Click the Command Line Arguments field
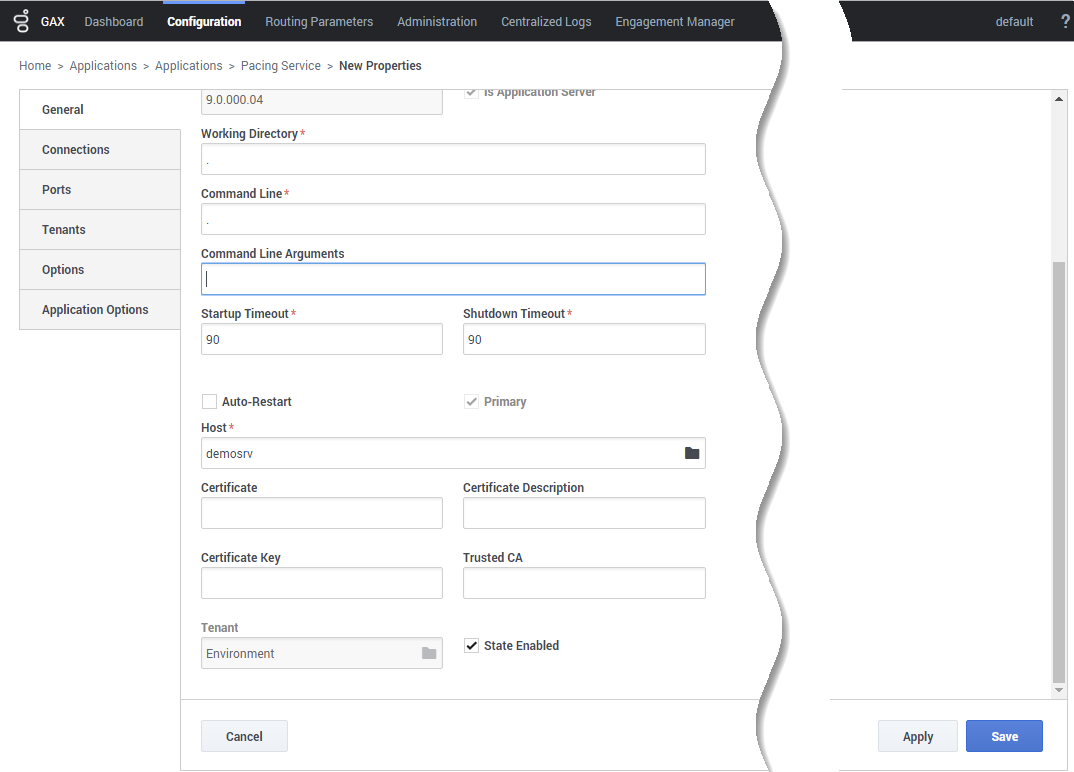Screen dimensions: 1074x772 453,279
